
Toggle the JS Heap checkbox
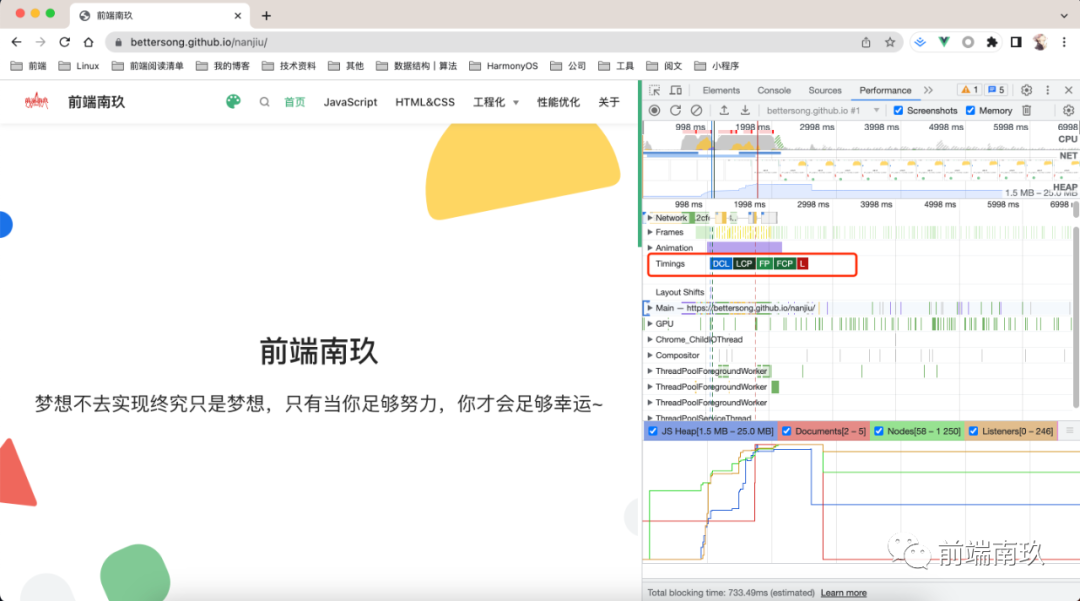[653, 431]
